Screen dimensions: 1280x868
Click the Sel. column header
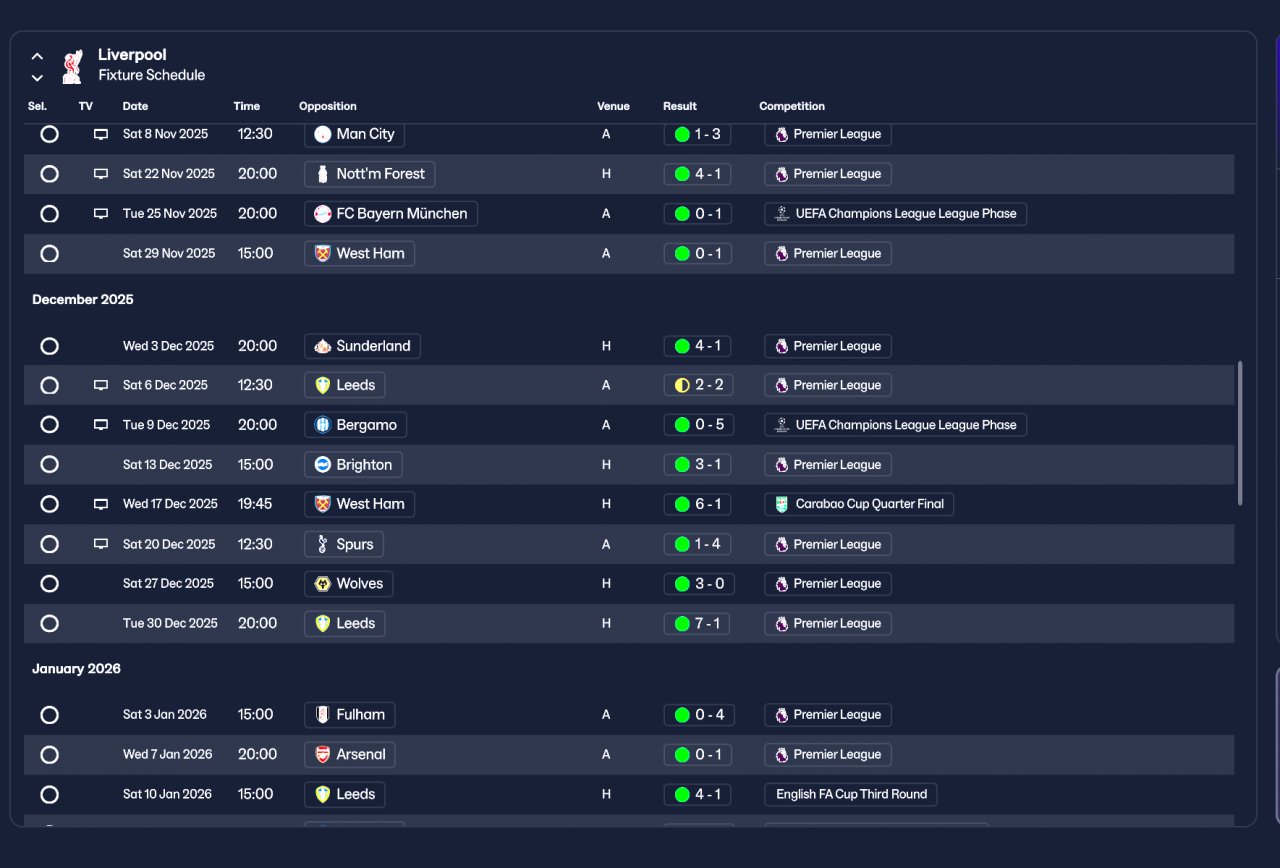(x=37, y=106)
